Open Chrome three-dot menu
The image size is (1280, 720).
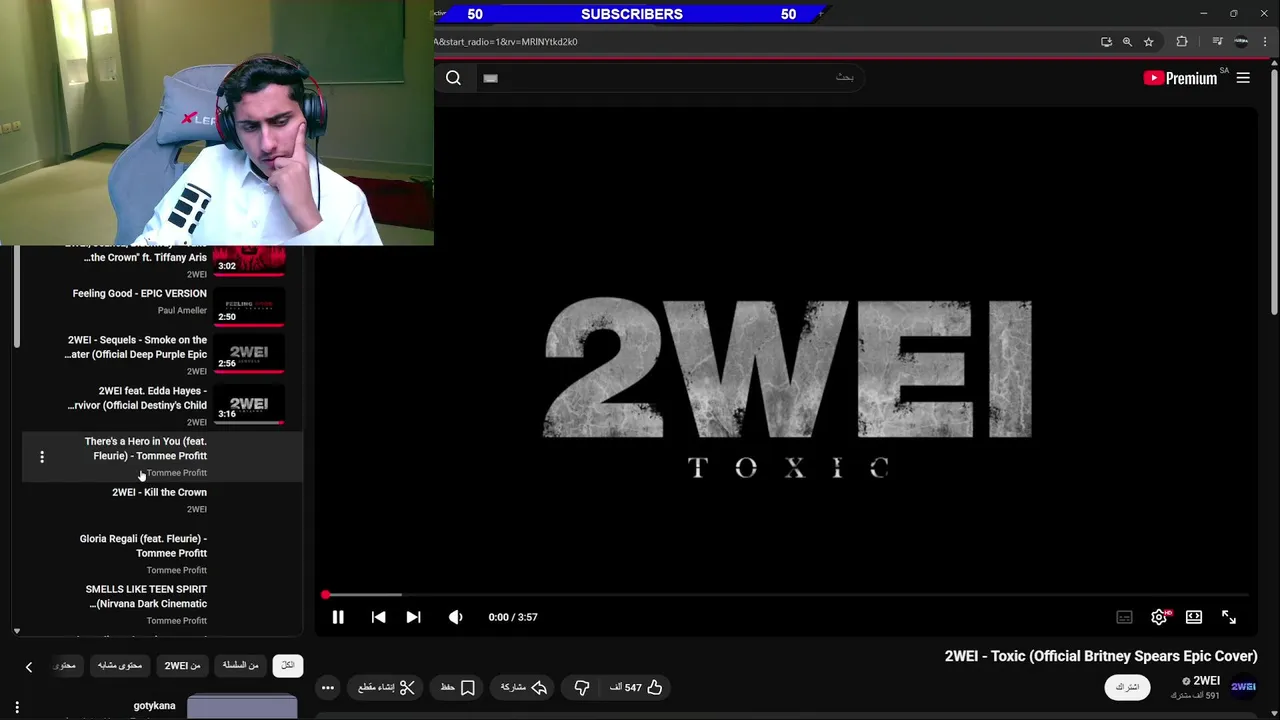1266,42
